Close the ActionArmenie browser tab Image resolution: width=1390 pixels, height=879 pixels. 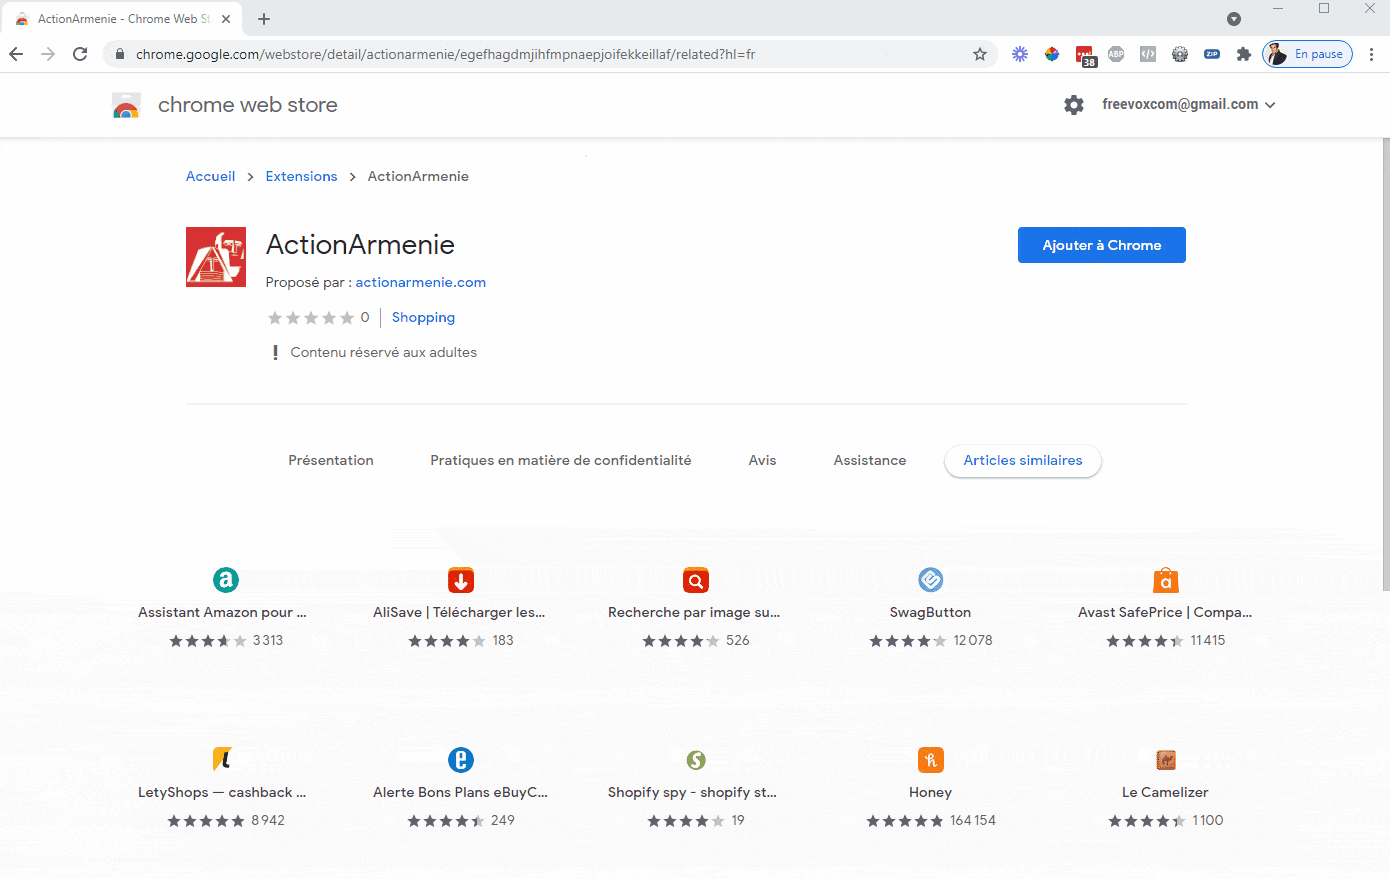226,19
